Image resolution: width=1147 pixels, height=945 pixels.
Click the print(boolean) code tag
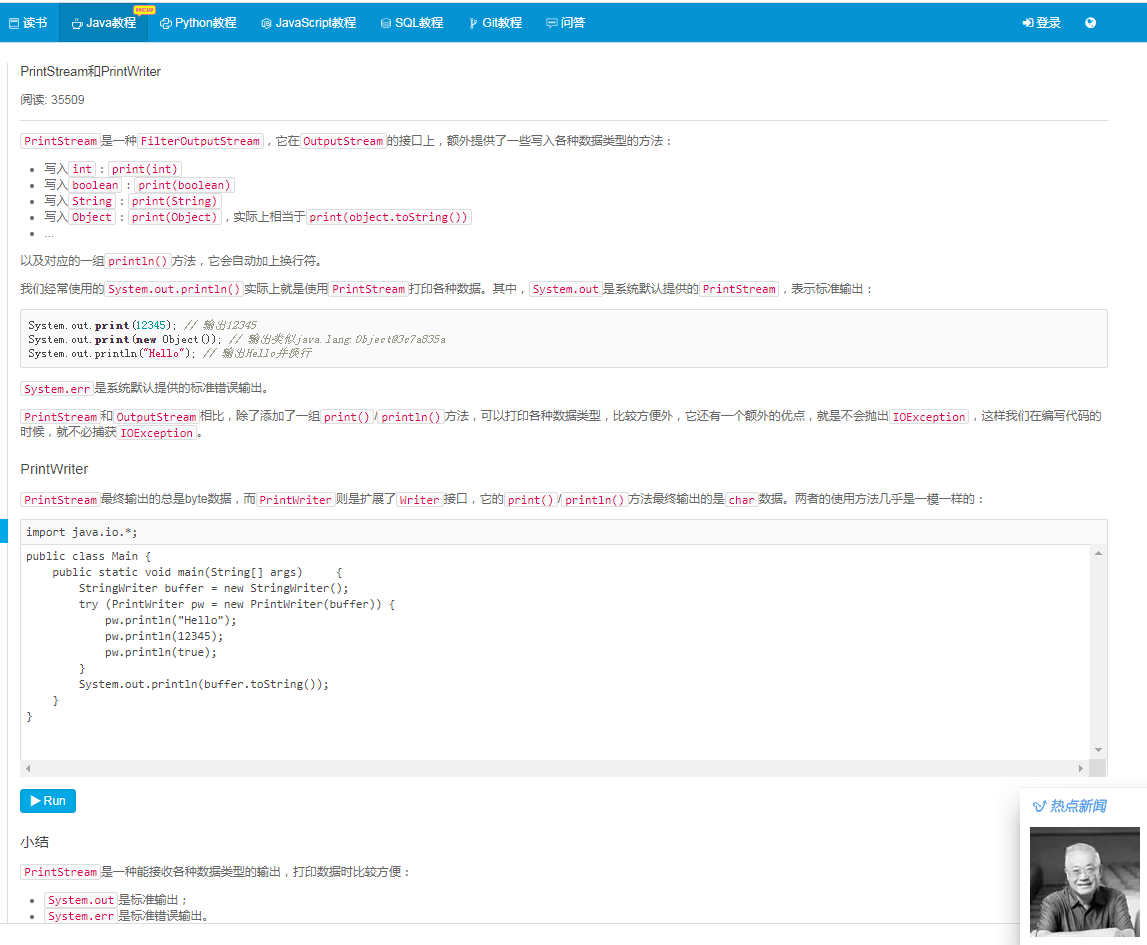click(x=184, y=185)
